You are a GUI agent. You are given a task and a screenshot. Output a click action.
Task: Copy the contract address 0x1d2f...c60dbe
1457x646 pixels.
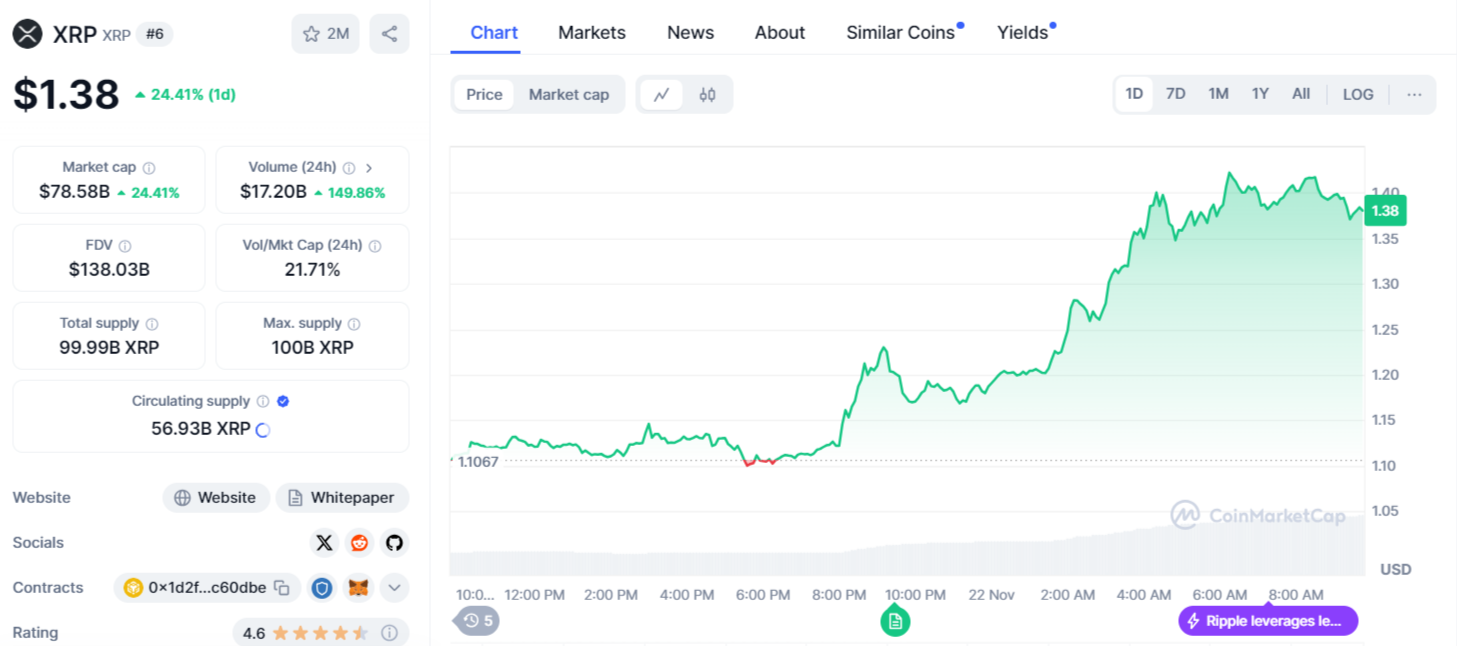click(282, 588)
